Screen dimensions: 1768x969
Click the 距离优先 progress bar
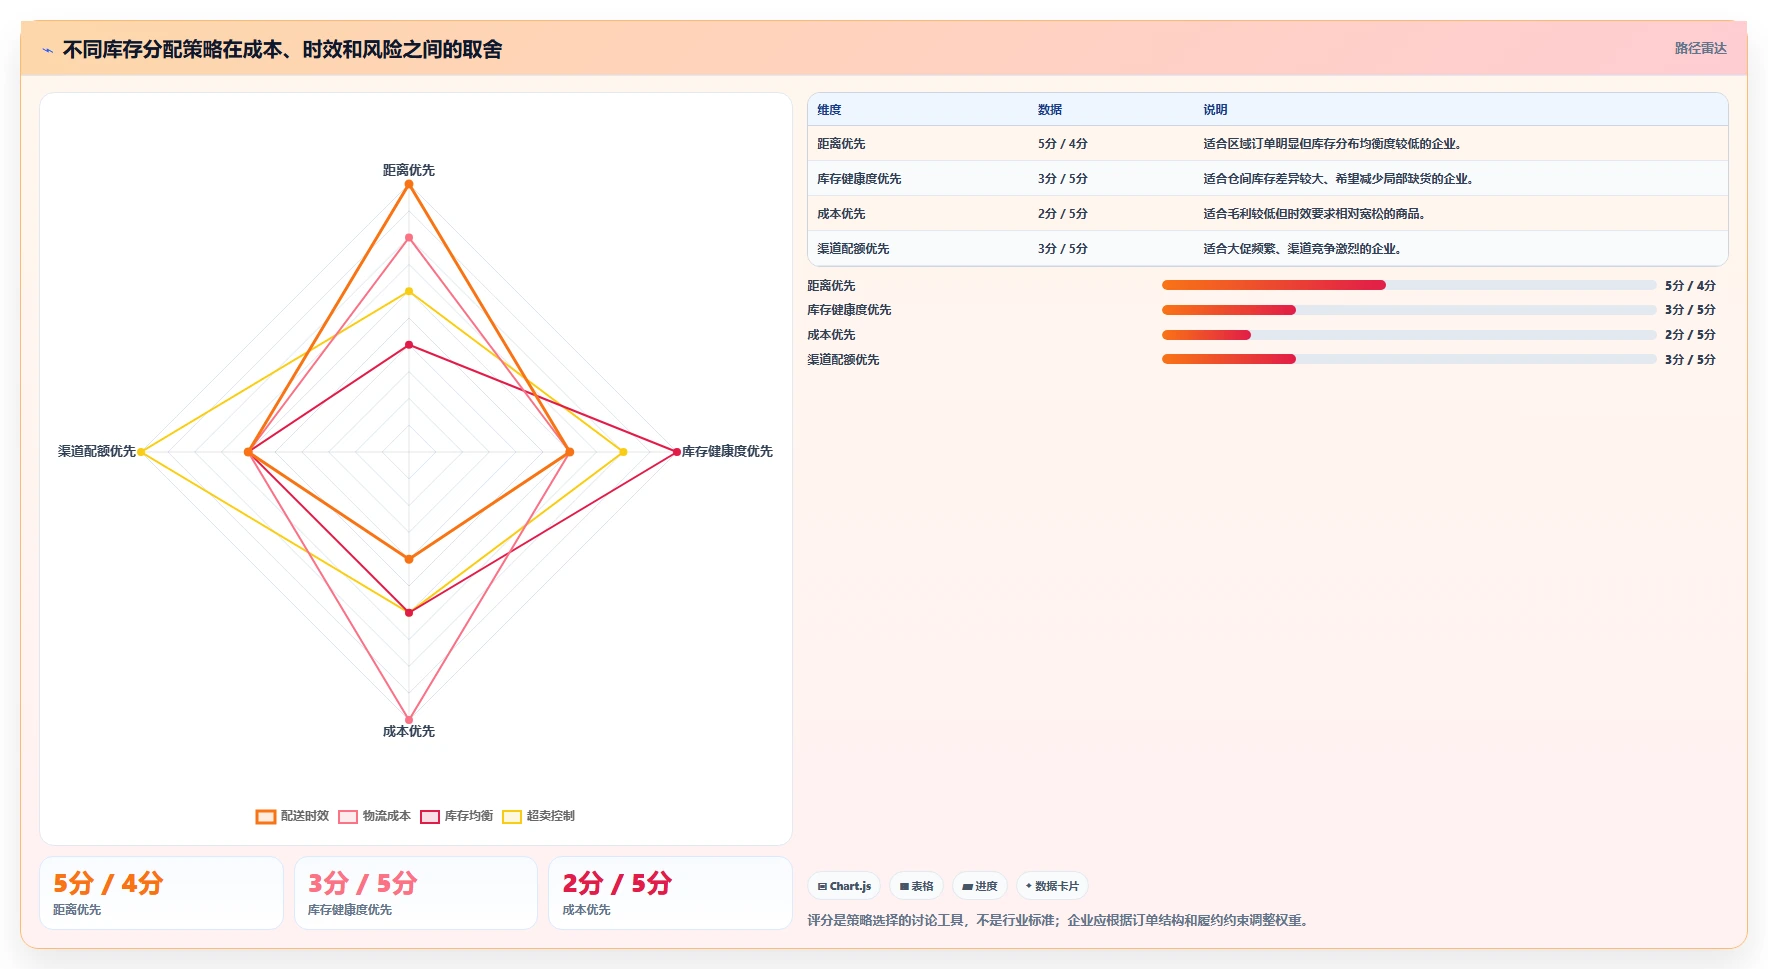point(1409,285)
